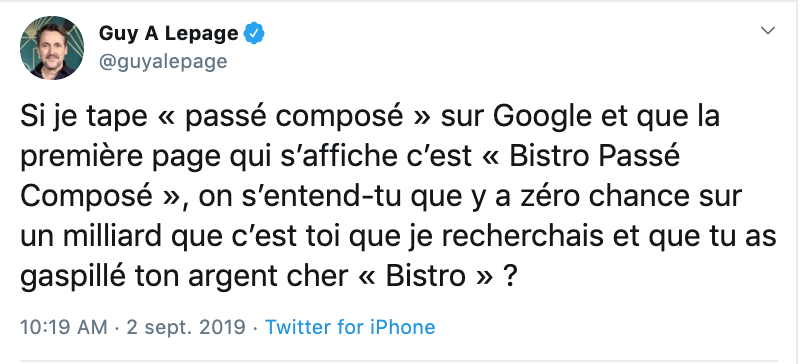Click the 2 sept. 2019 date
Screen dimensions: 800x364
186,327
